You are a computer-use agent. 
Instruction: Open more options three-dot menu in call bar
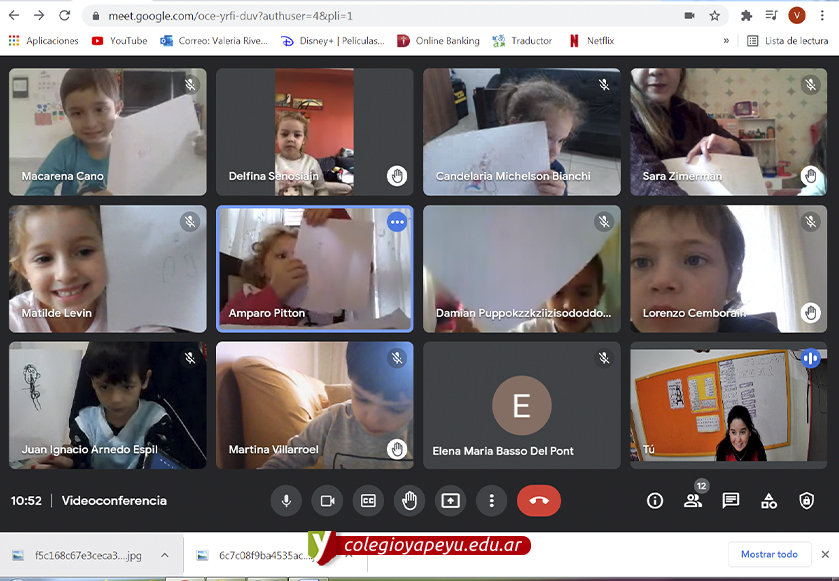click(x=491, y=501)
